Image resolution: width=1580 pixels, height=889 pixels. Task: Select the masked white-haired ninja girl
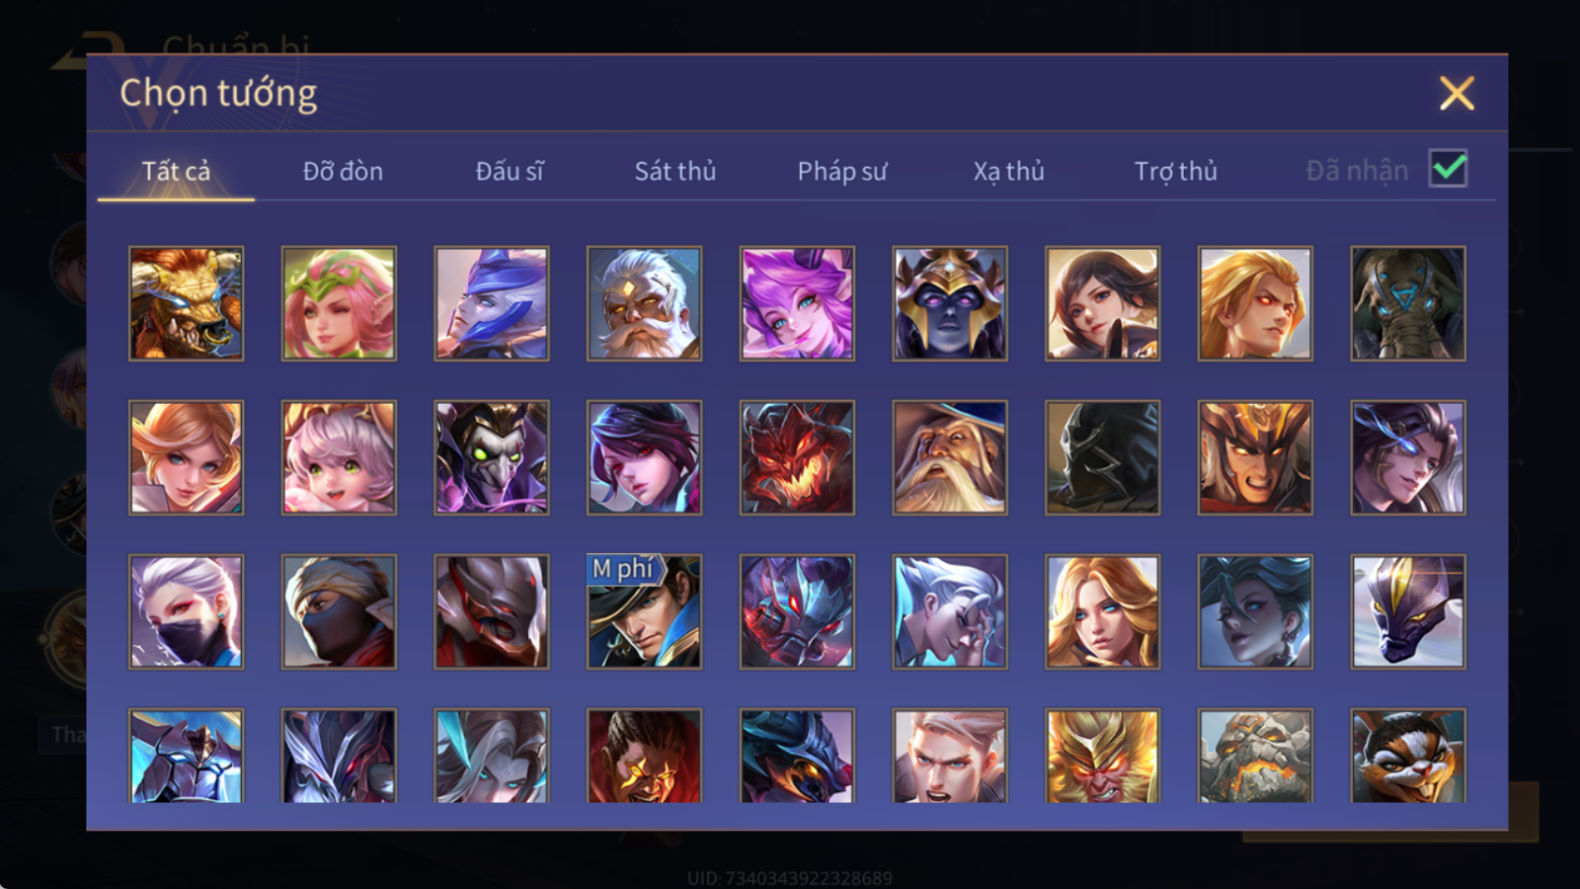pos(186,612)
